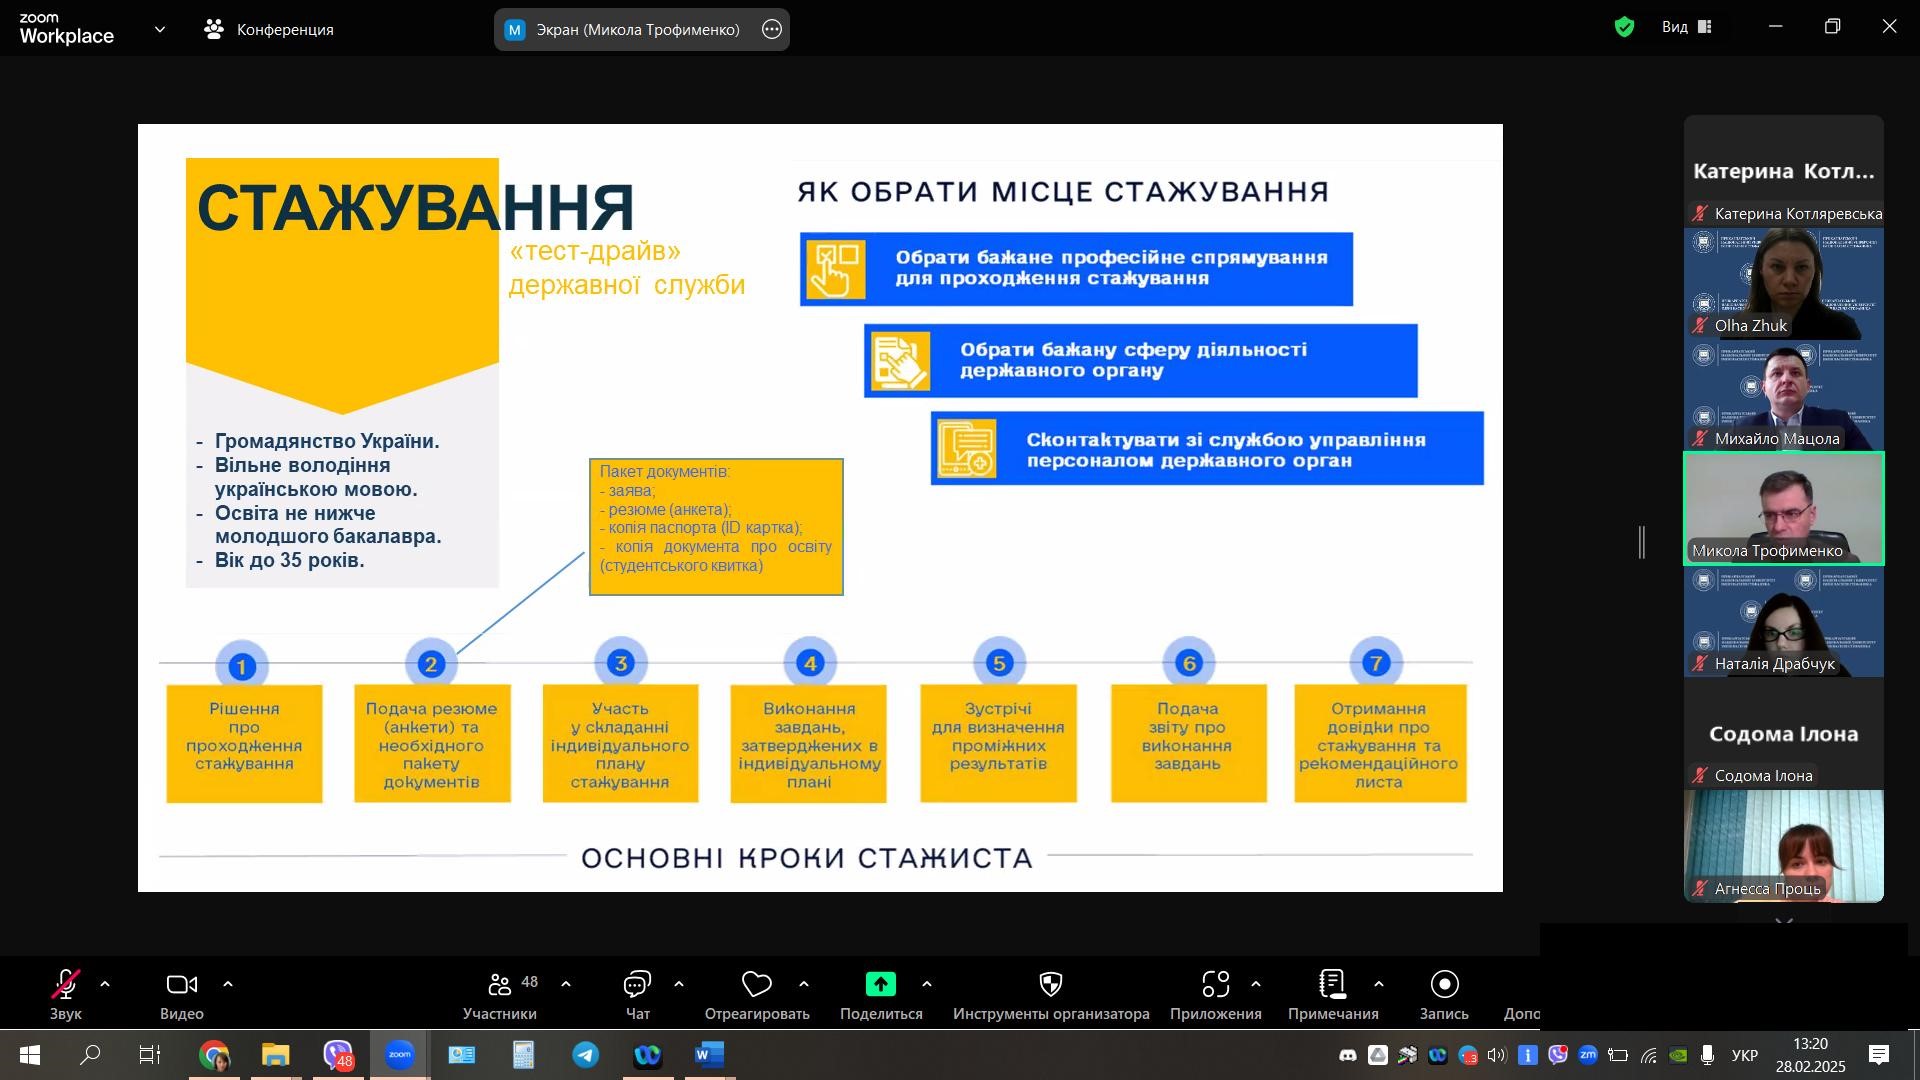The height and width of the screenshot is (1080, 1920).
Task: Open Telegram from the Windows taskbar
Action: click(586, 1055)
